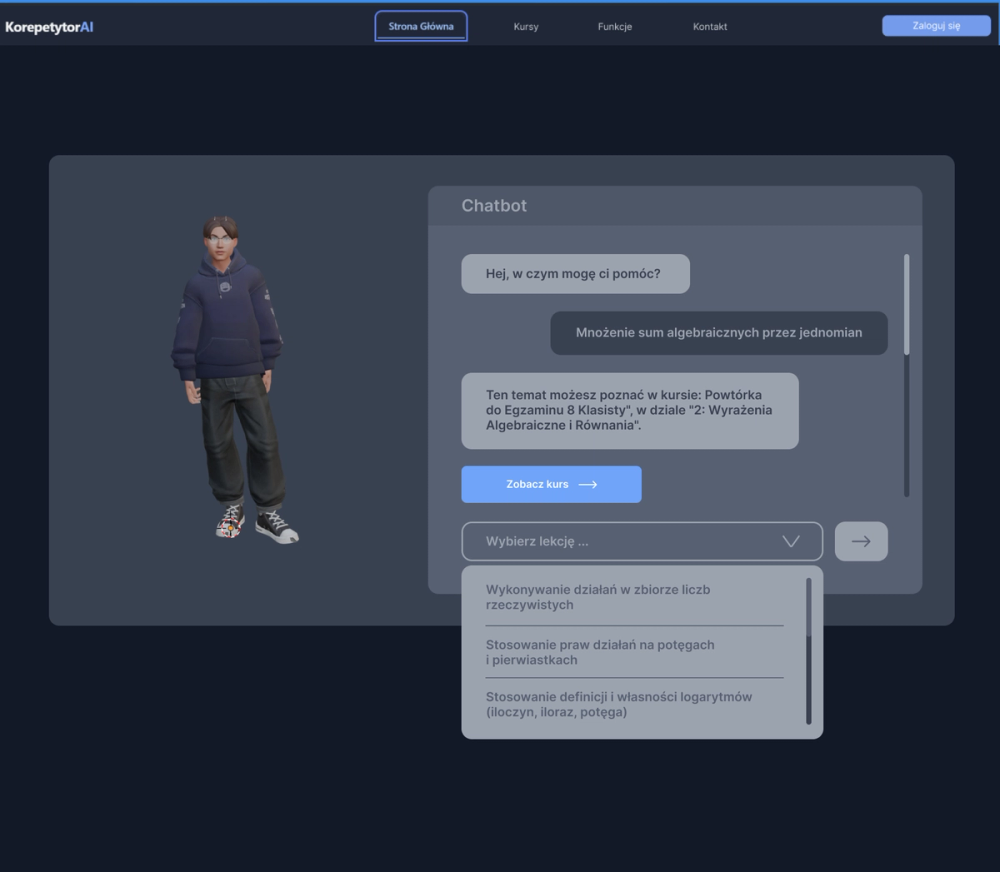
Task: Click the chevron on the Wybierz lekcję field
Action: pyautogui.click(x=793, y=541)
